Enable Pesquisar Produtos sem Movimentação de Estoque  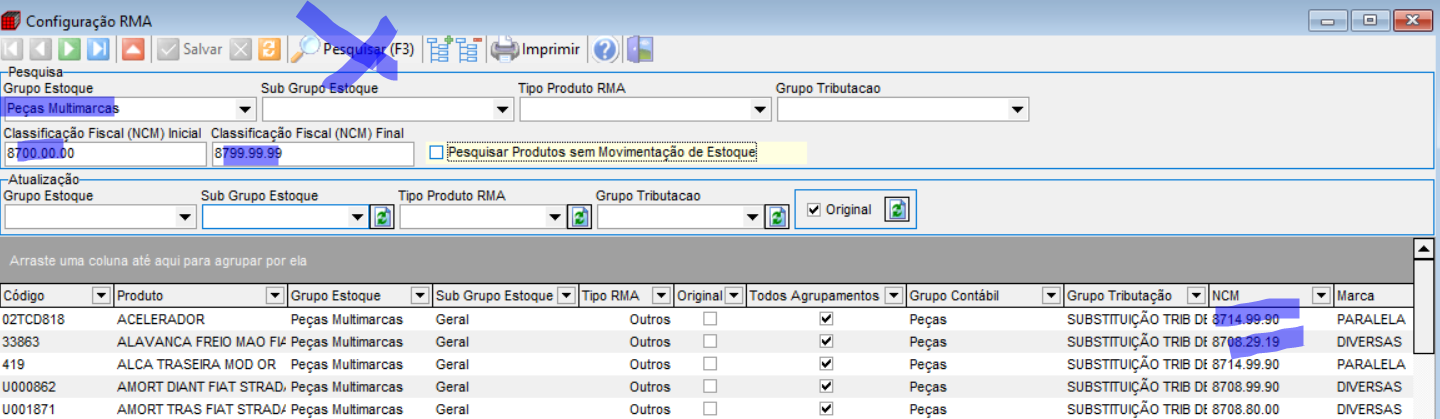click(x=435, y=152)
